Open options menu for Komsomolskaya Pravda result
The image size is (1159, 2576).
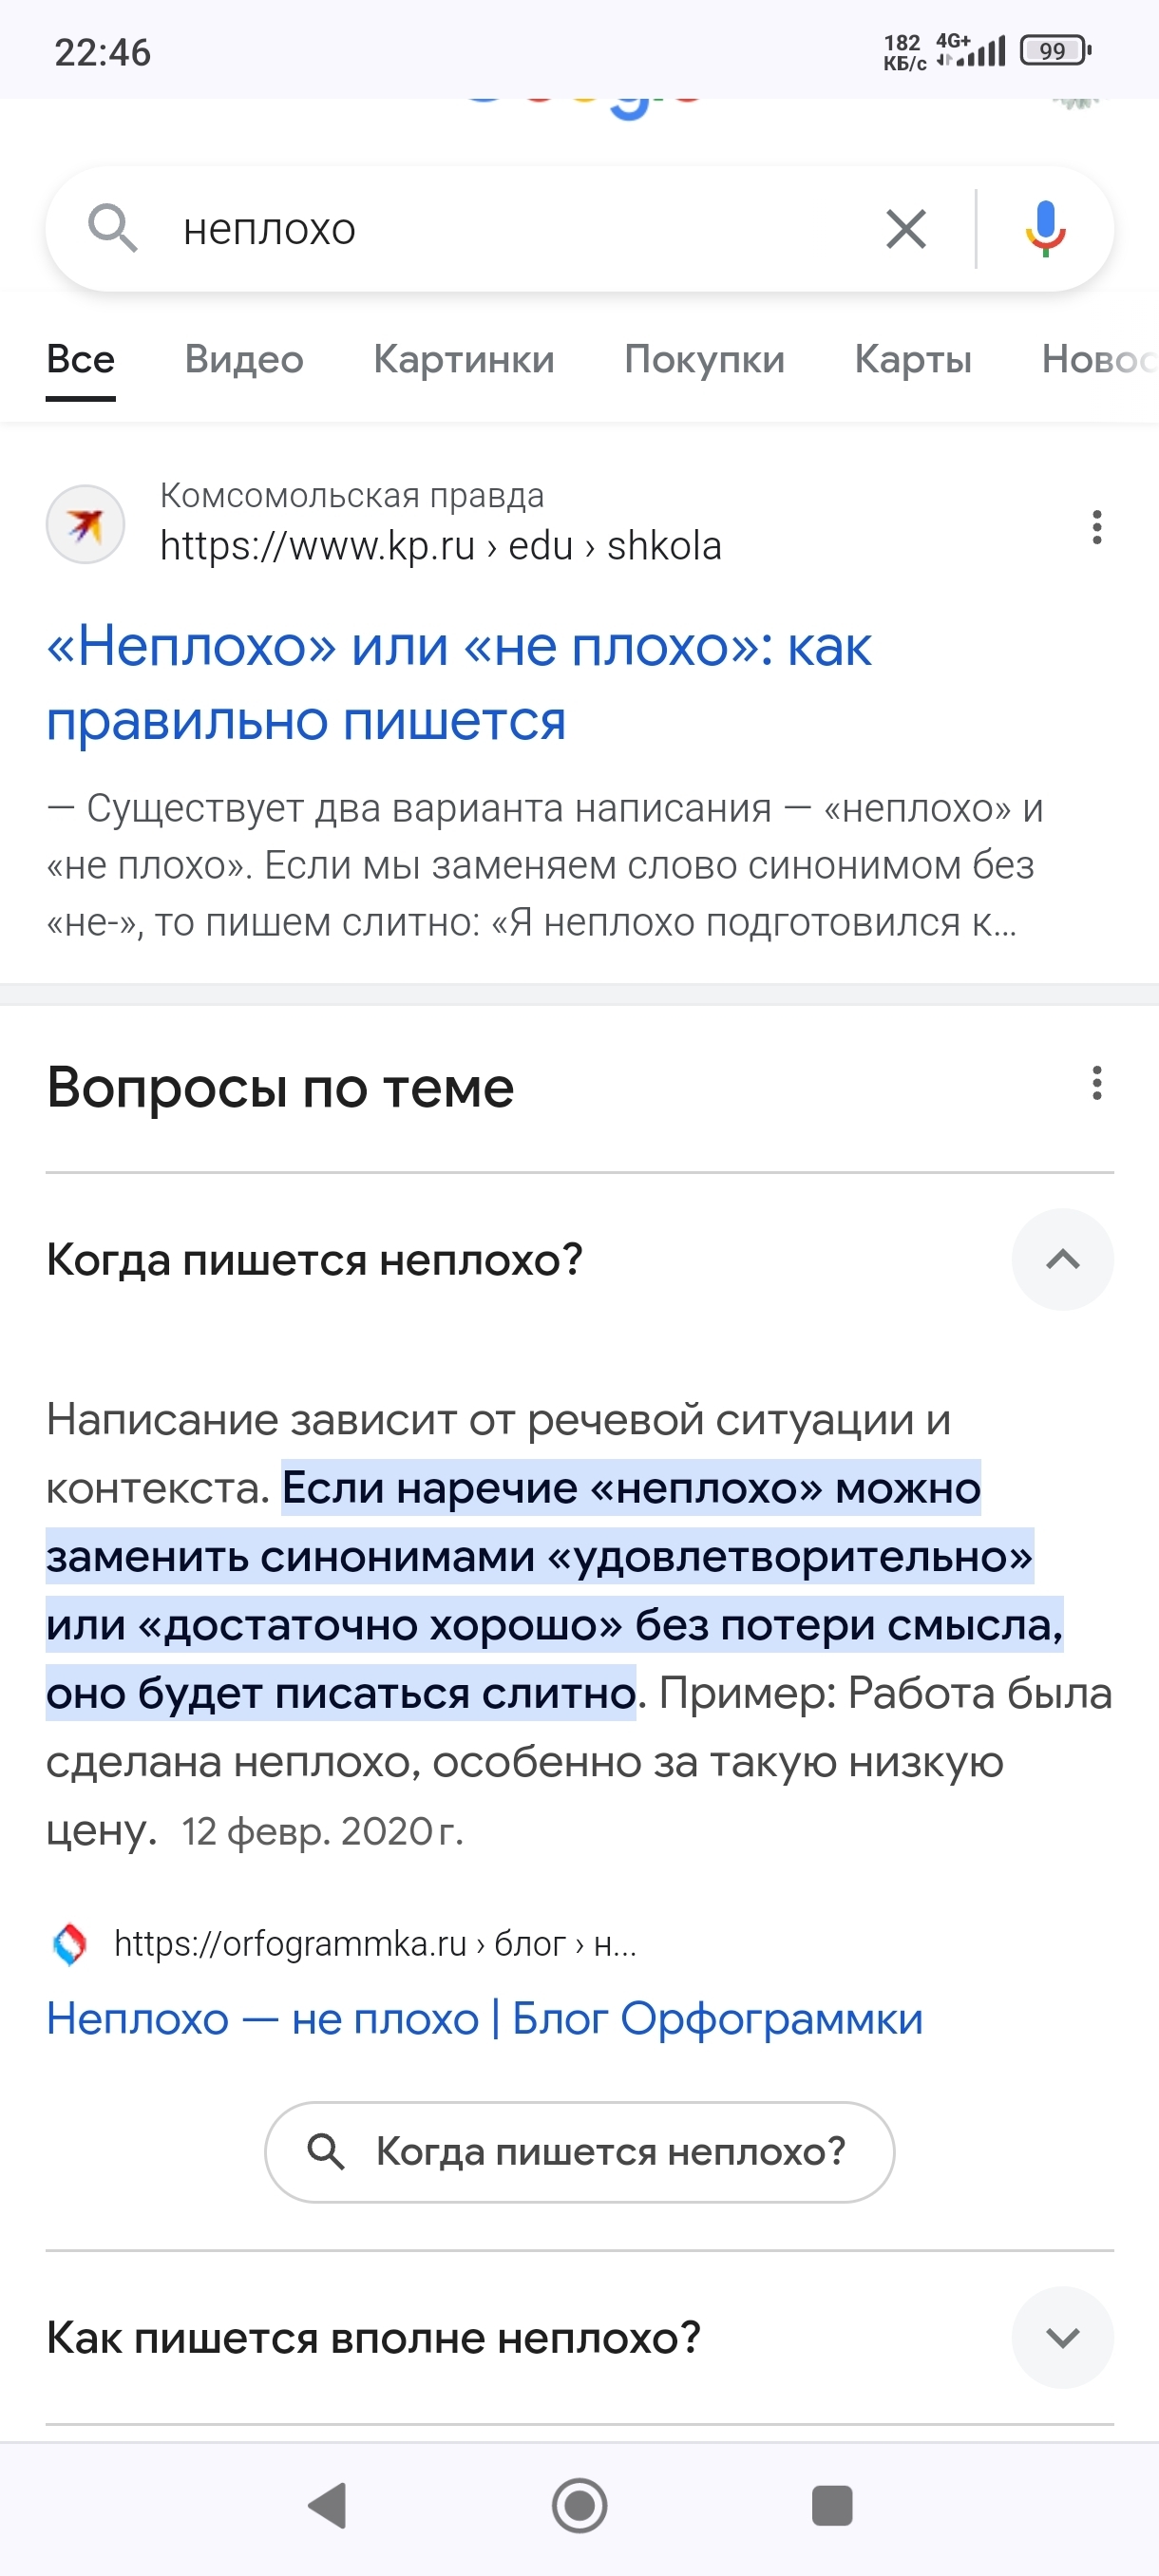click(1096, 527)
